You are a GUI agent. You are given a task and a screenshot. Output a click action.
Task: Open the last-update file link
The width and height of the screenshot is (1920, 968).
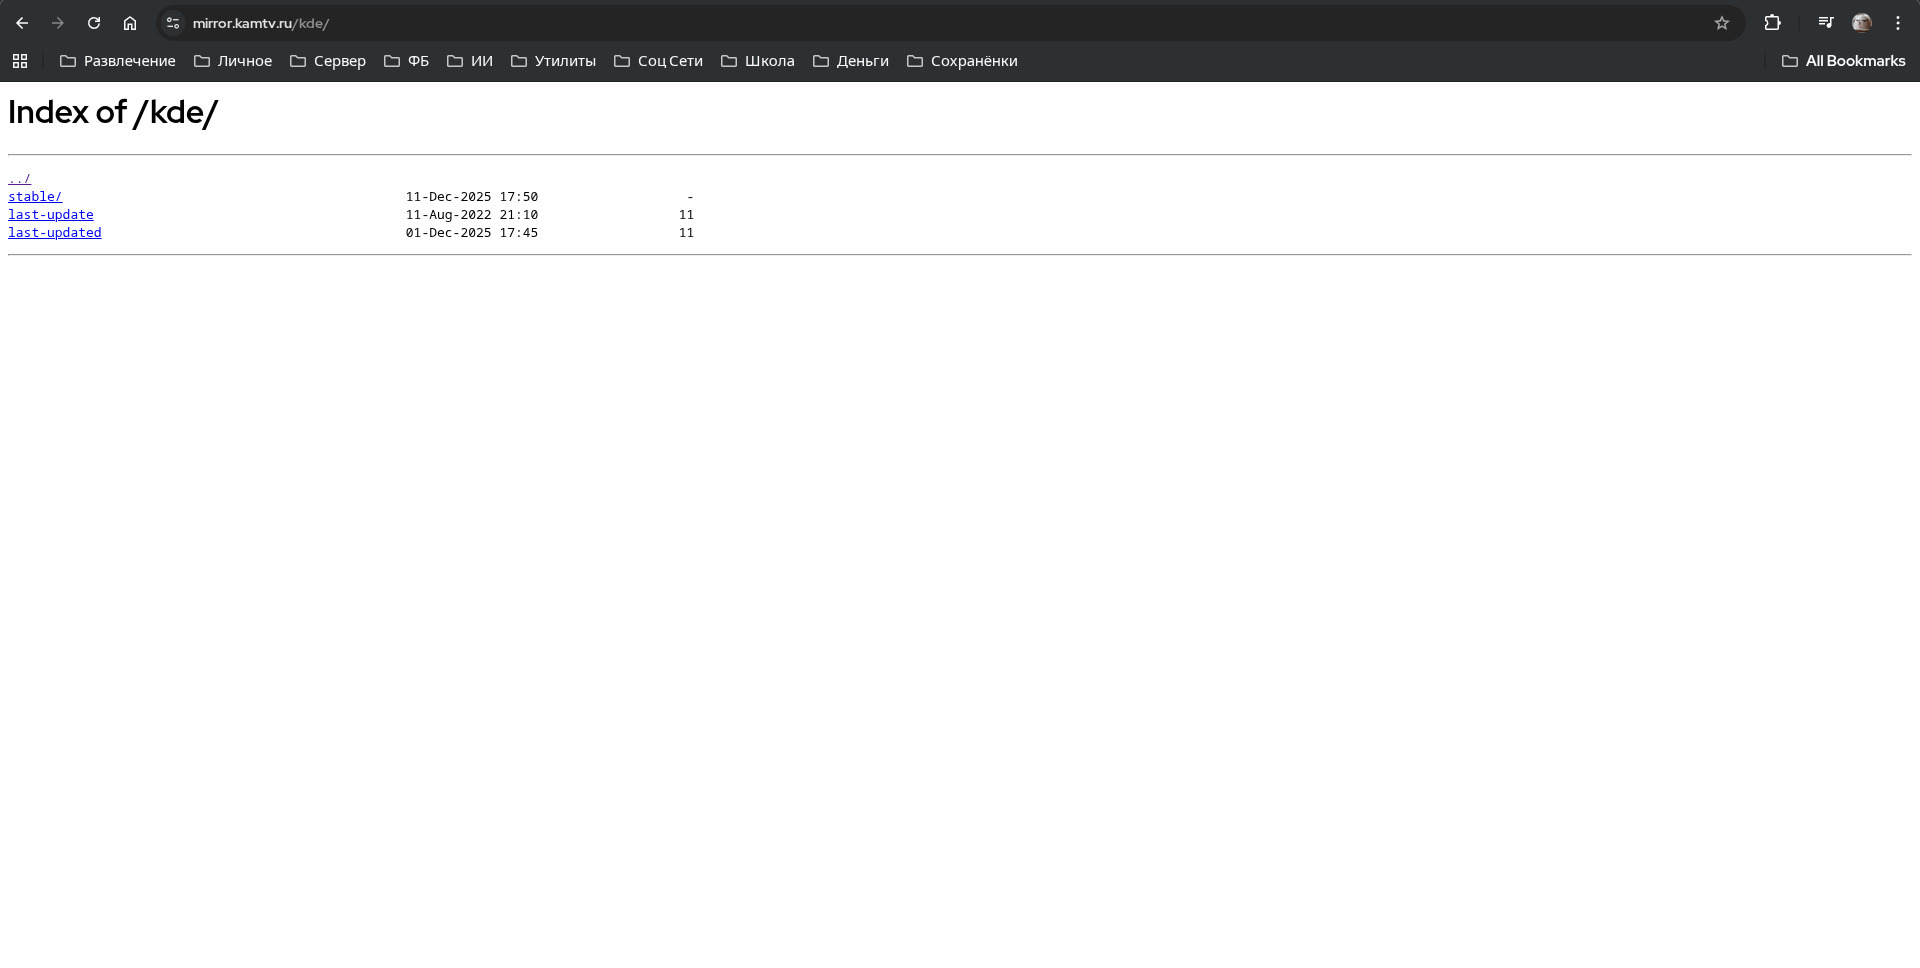[51, 215]
